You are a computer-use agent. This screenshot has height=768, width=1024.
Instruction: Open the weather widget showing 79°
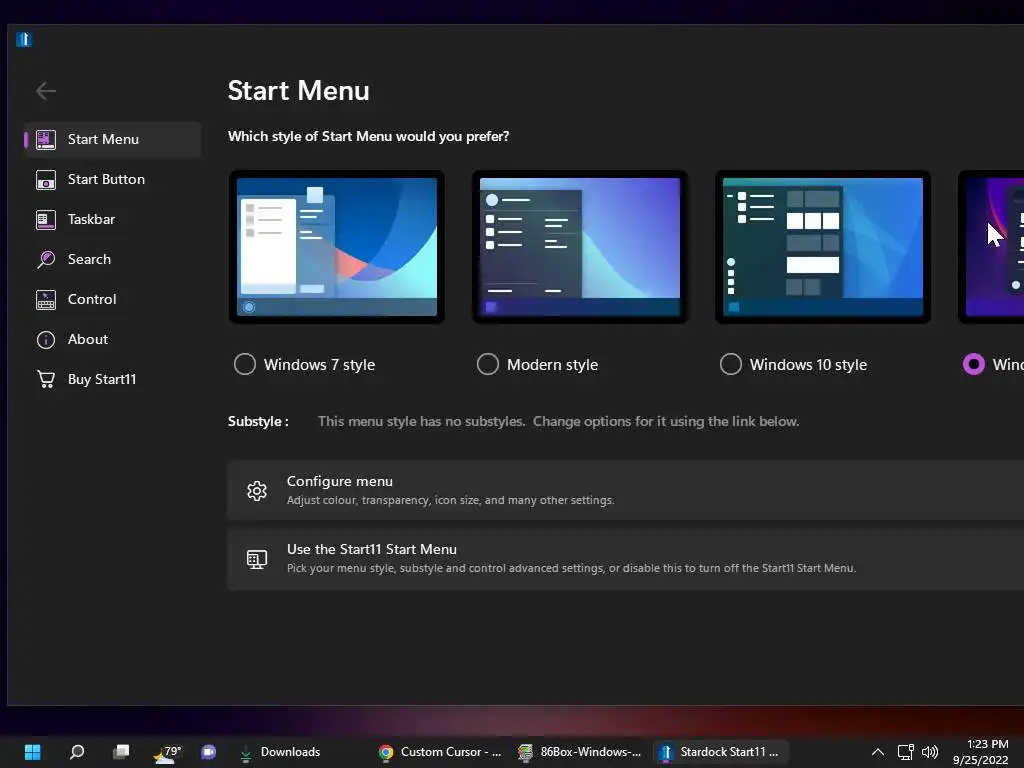coord(167,752)
